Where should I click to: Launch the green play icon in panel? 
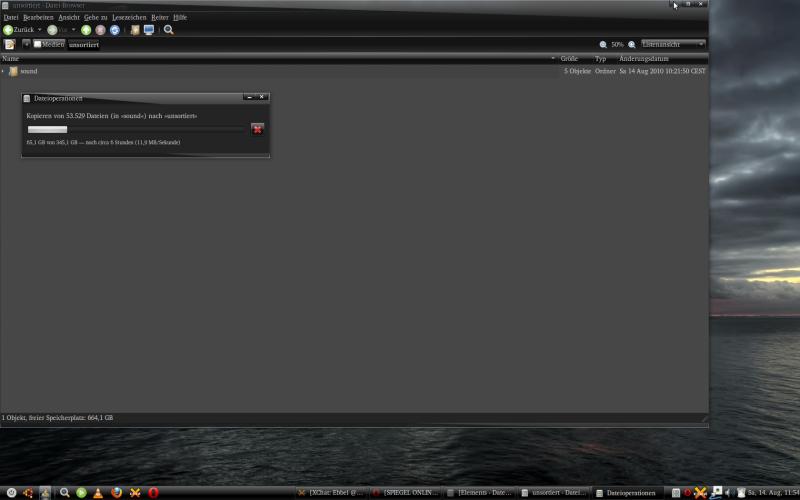tap(81, 493)
